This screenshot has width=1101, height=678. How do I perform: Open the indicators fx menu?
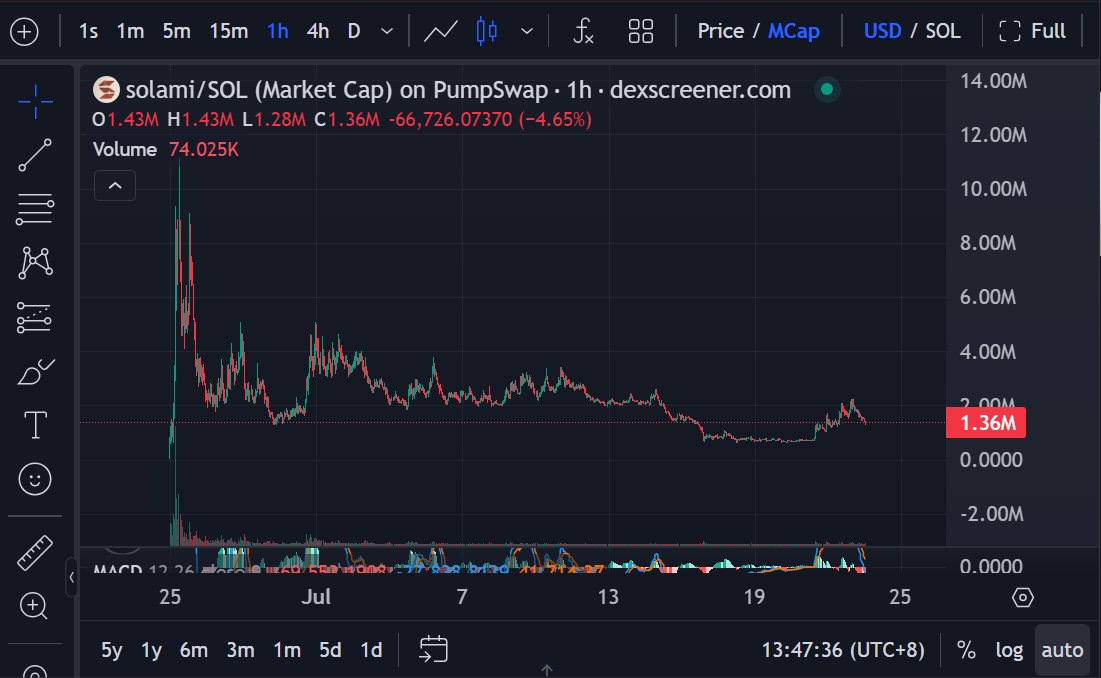click(x=583, y=32)
